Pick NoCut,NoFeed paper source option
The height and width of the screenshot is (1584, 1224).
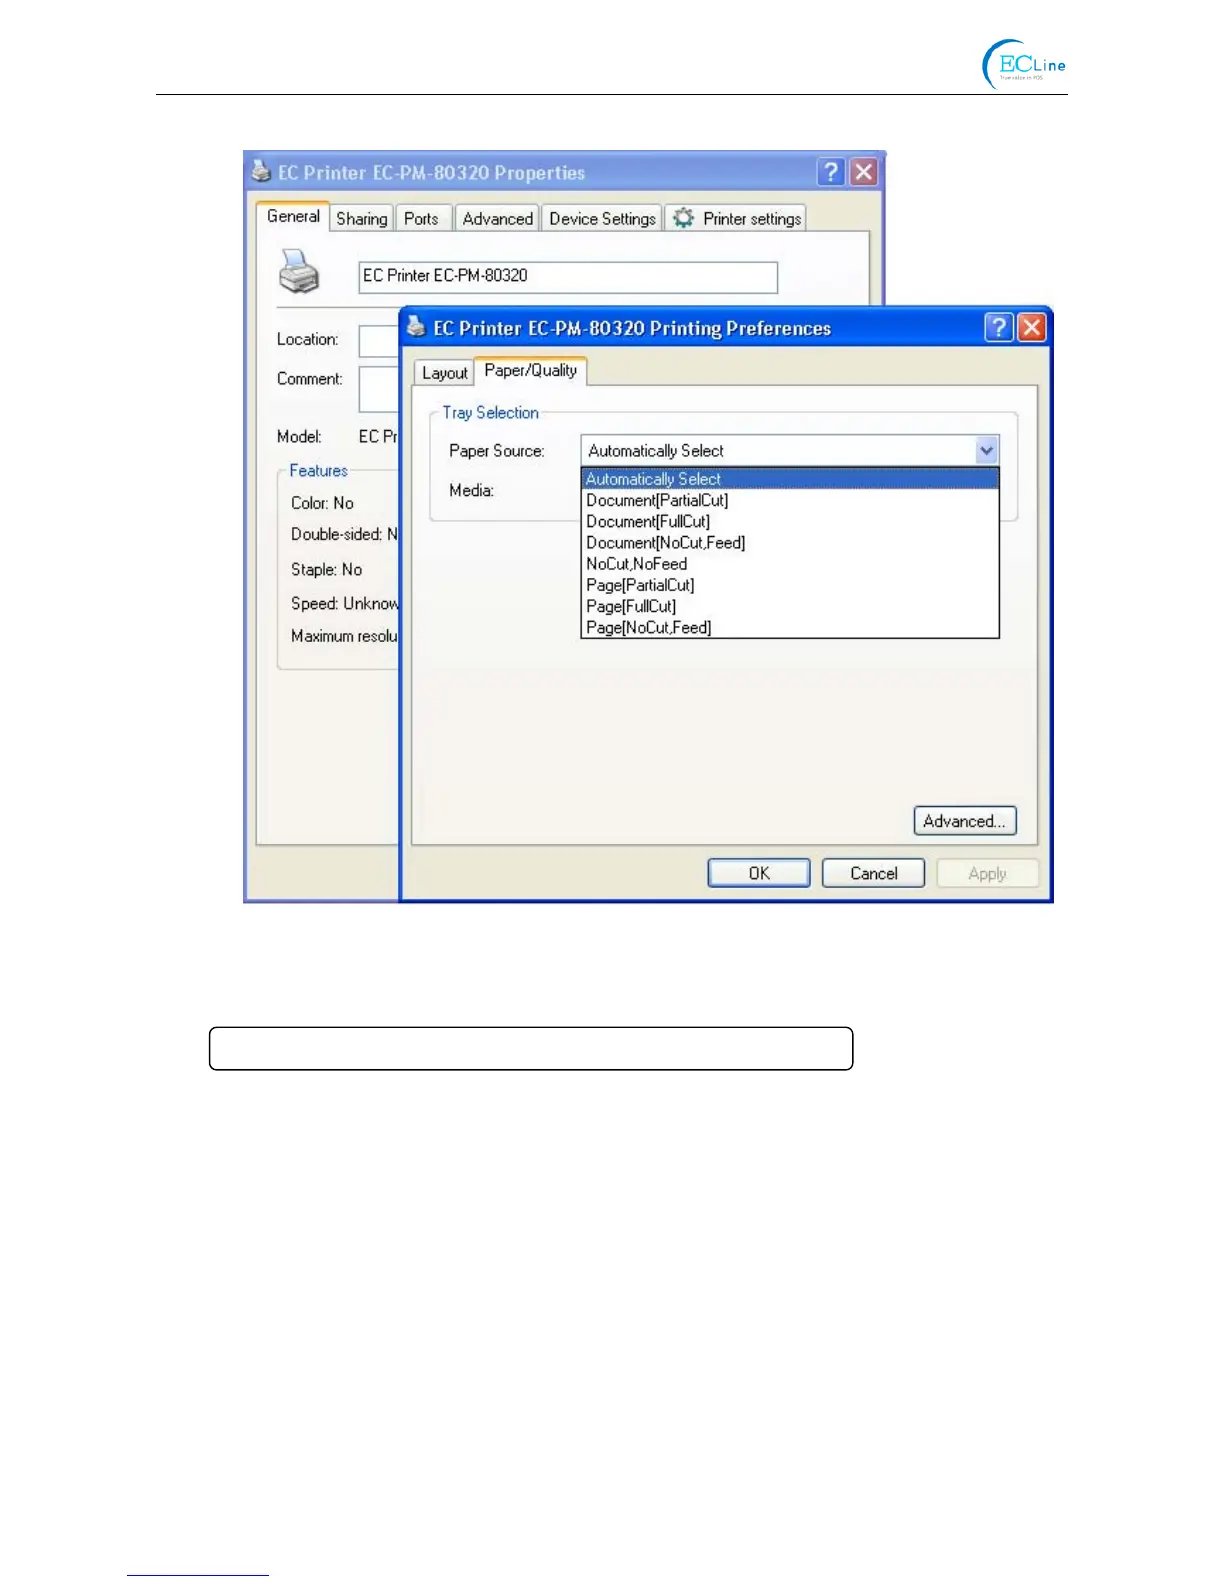point(789,564)
